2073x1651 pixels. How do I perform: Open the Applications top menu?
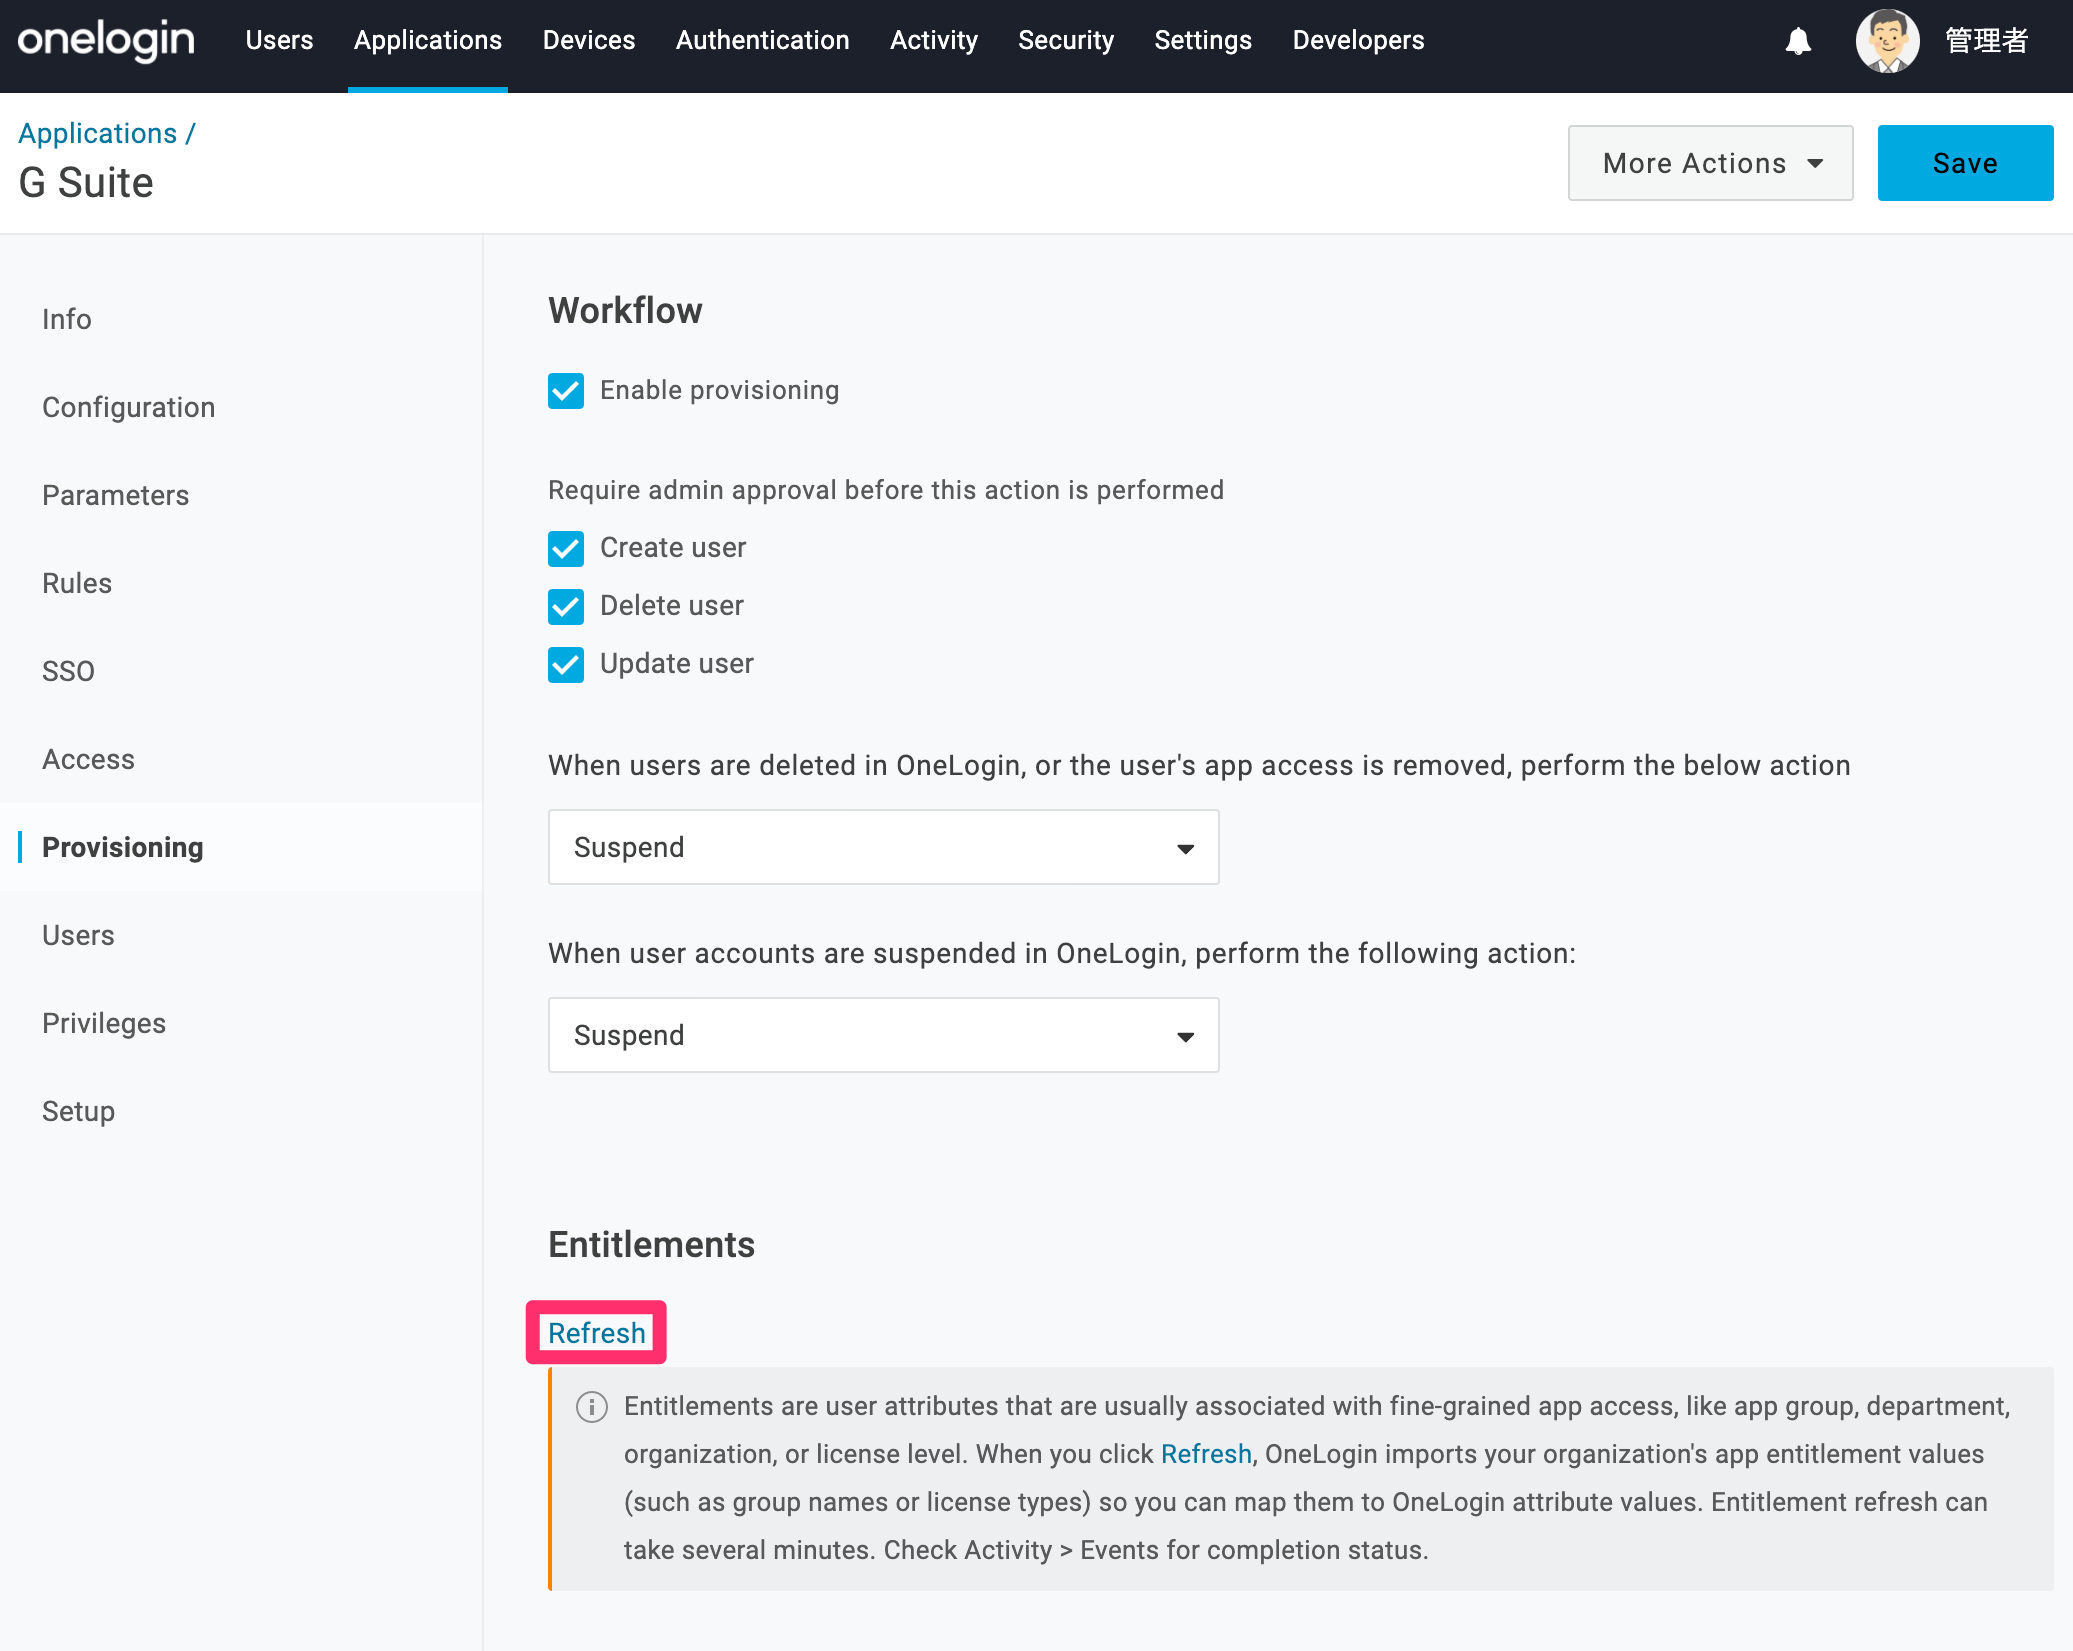coord(428,41)
